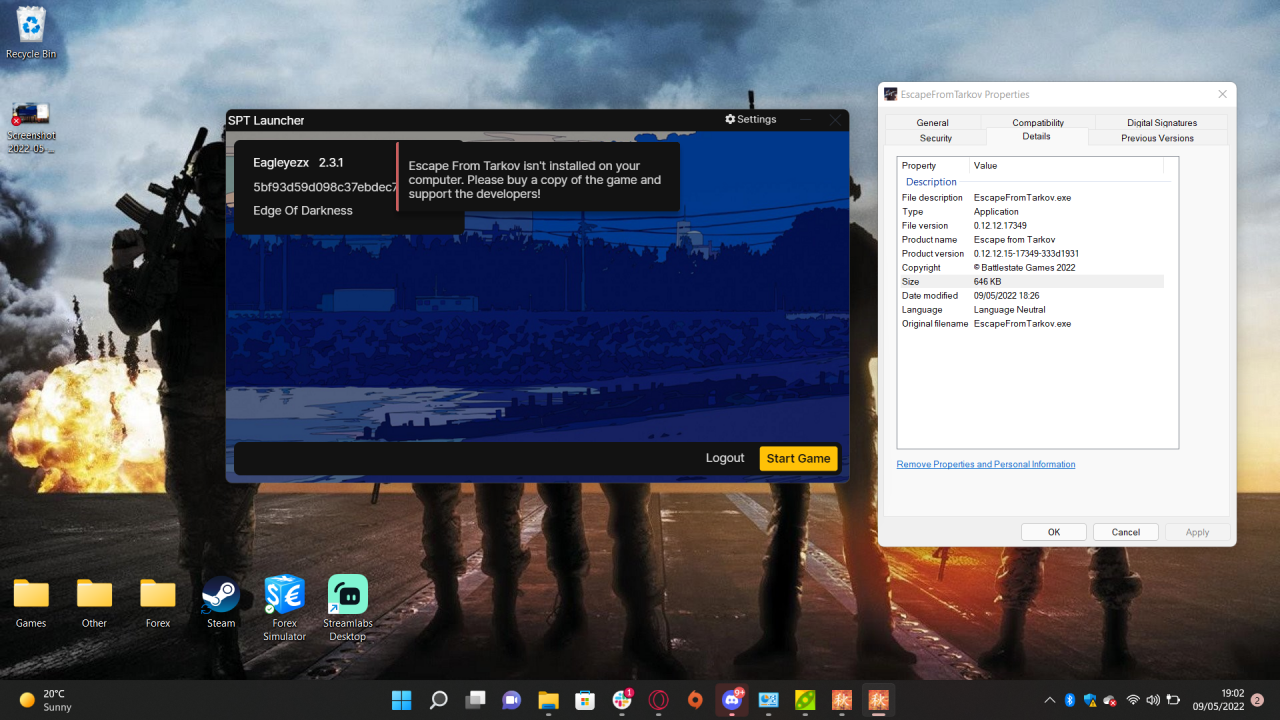Image resolution: width=1280 pixels, height=720 pixels.
Task: Open Windows Security tray icon
Action: (x=1089, y=700)
